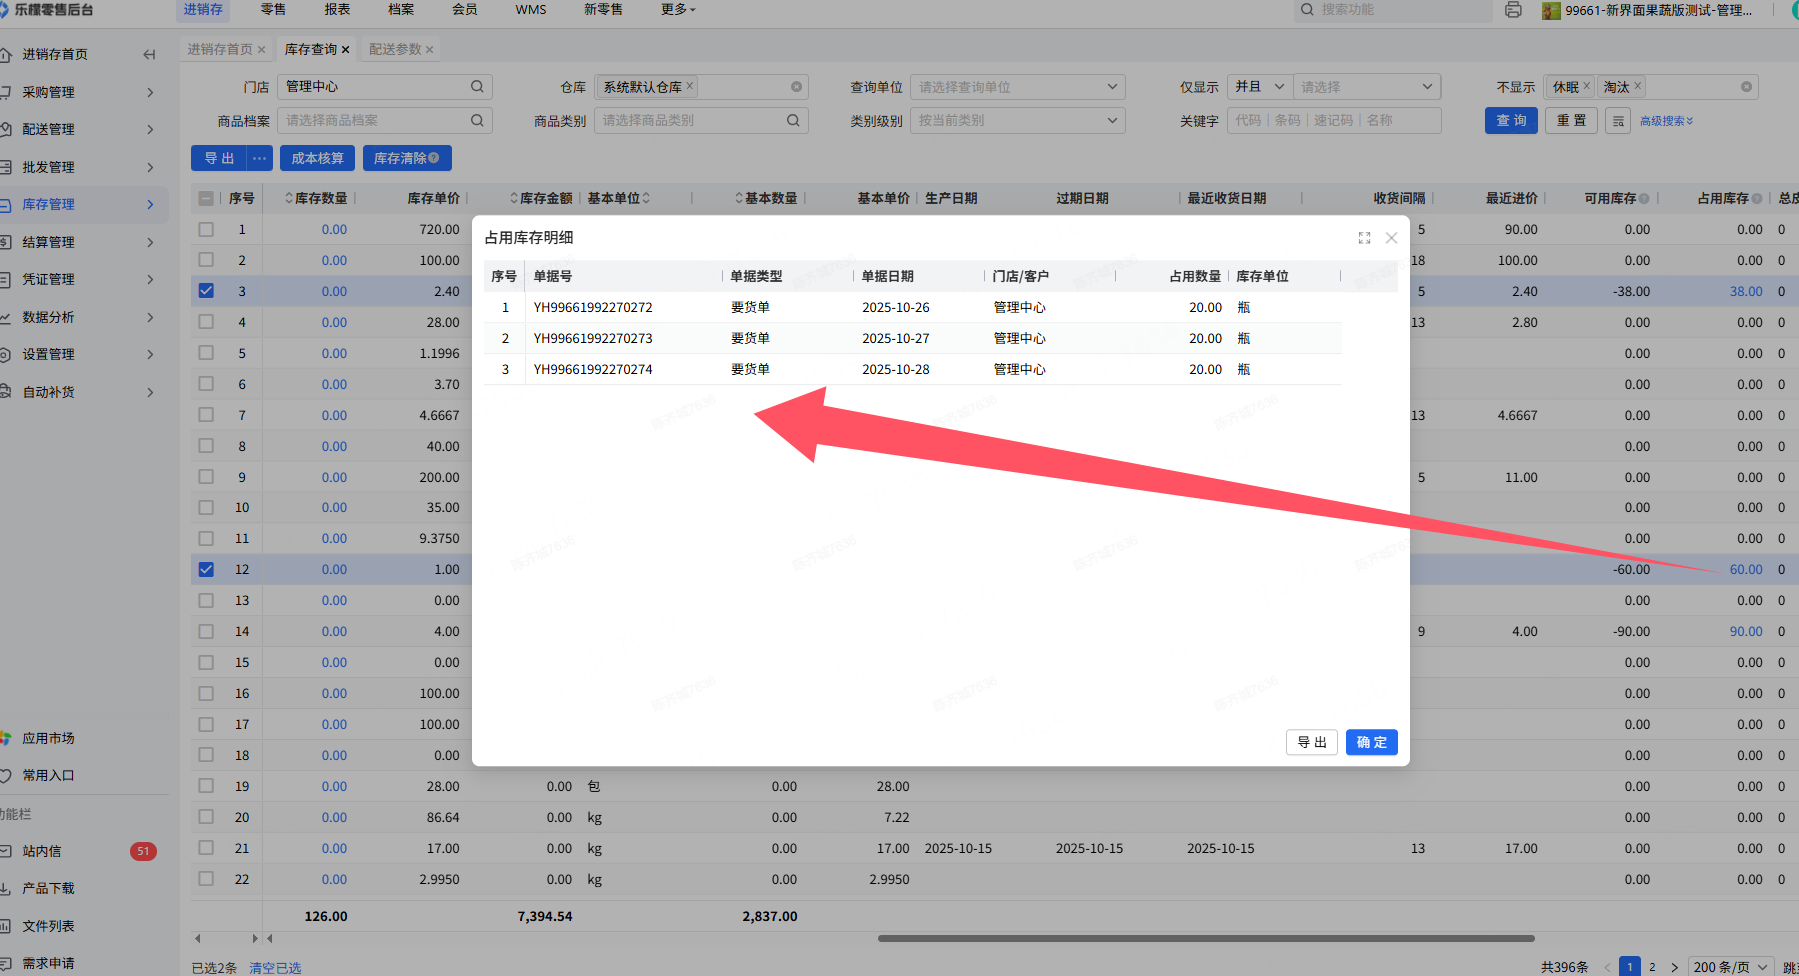Open the 报表 top menu
Image resolution: width=1799 pixels, height=976 pixels.
pyautogui.click(x=337, y=10)
